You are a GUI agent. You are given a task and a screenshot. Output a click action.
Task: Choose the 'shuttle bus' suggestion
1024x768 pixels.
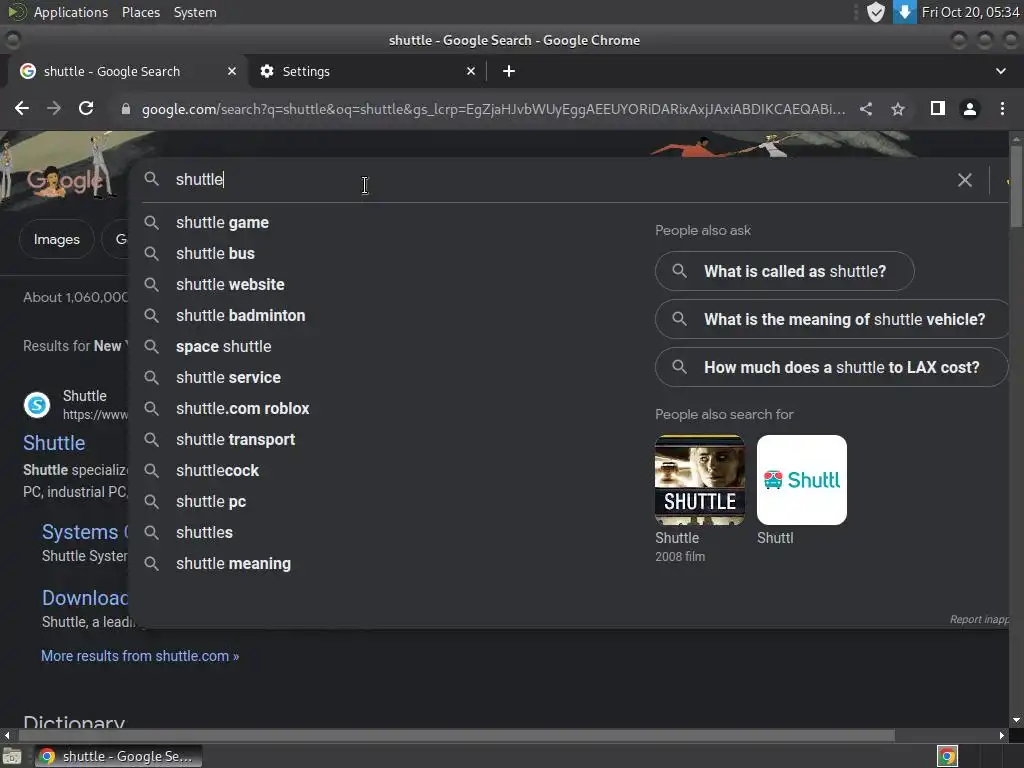pyautogui.click(x=215, y=253)
